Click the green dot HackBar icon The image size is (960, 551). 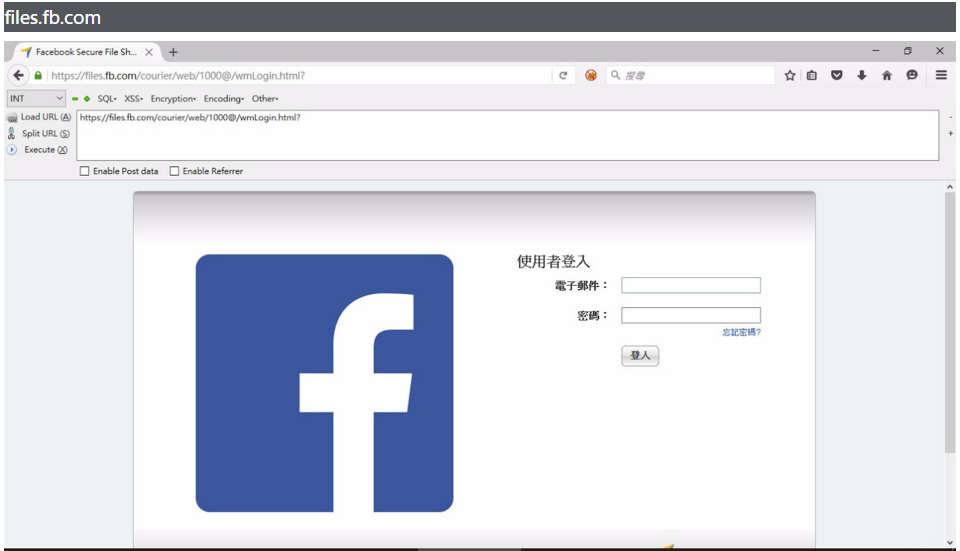click(x=87, y=99)
